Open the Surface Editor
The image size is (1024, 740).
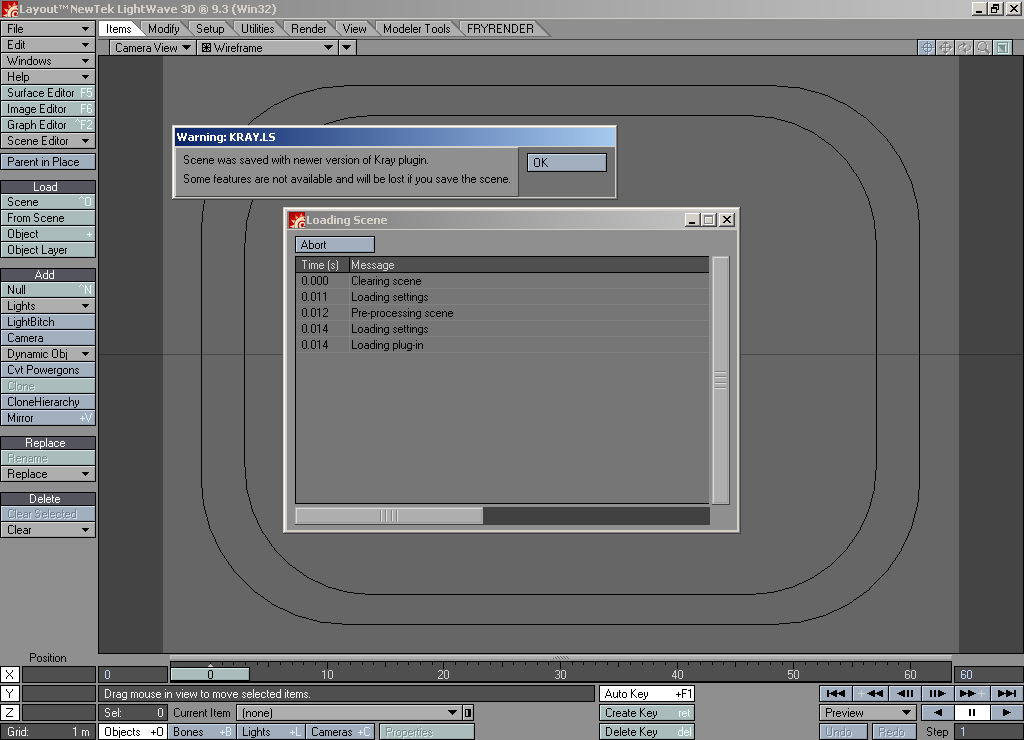click(48, 93)
